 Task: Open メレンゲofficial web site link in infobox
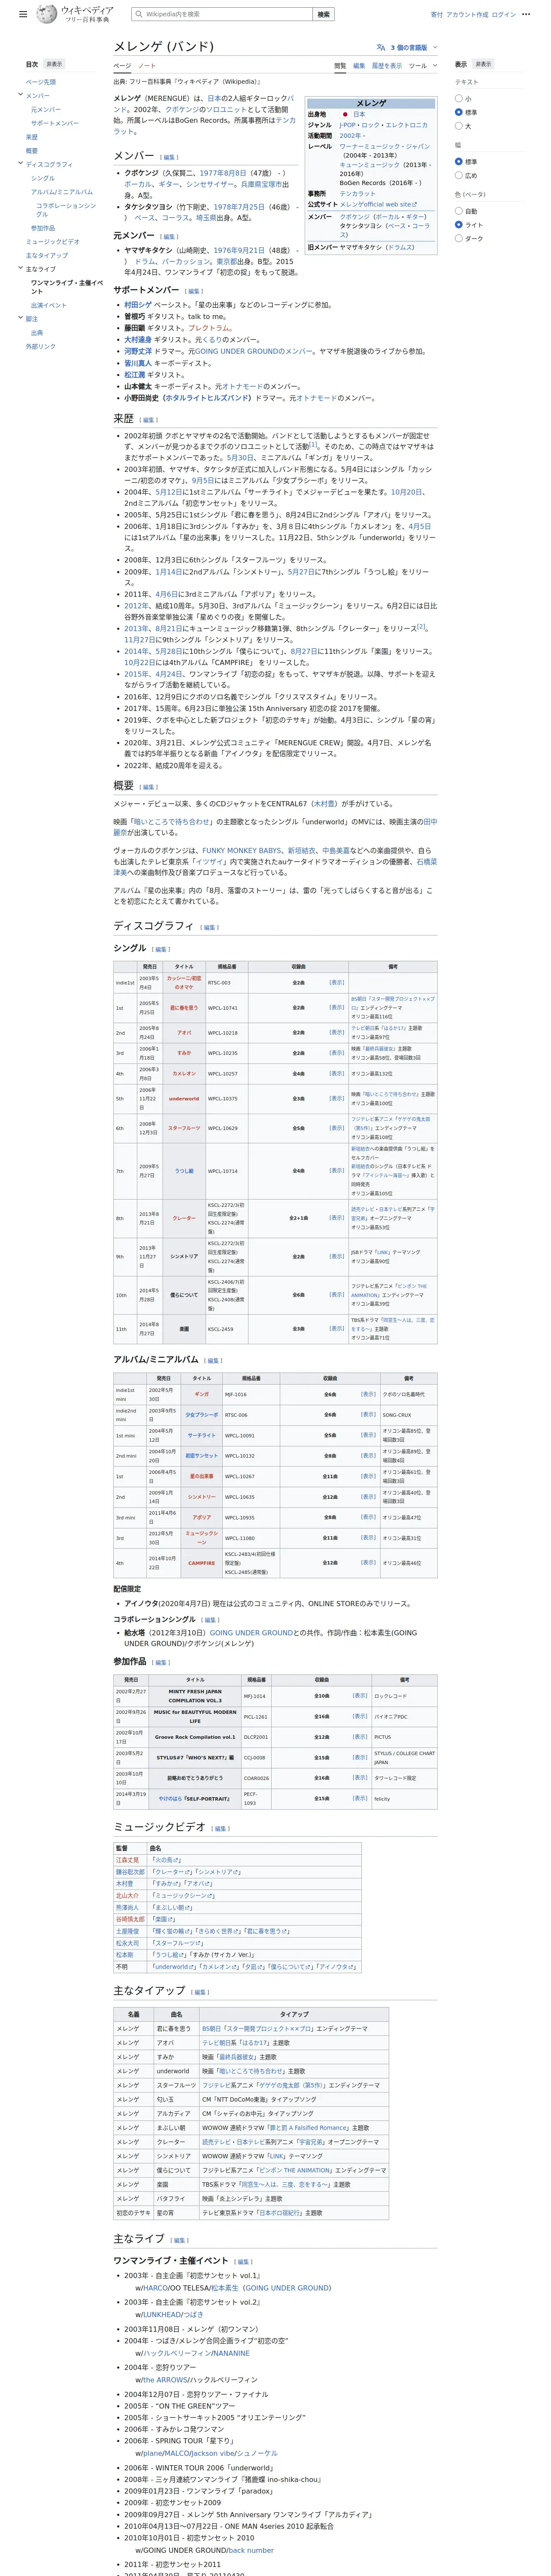pyautogui.click(x=378, y=204)
